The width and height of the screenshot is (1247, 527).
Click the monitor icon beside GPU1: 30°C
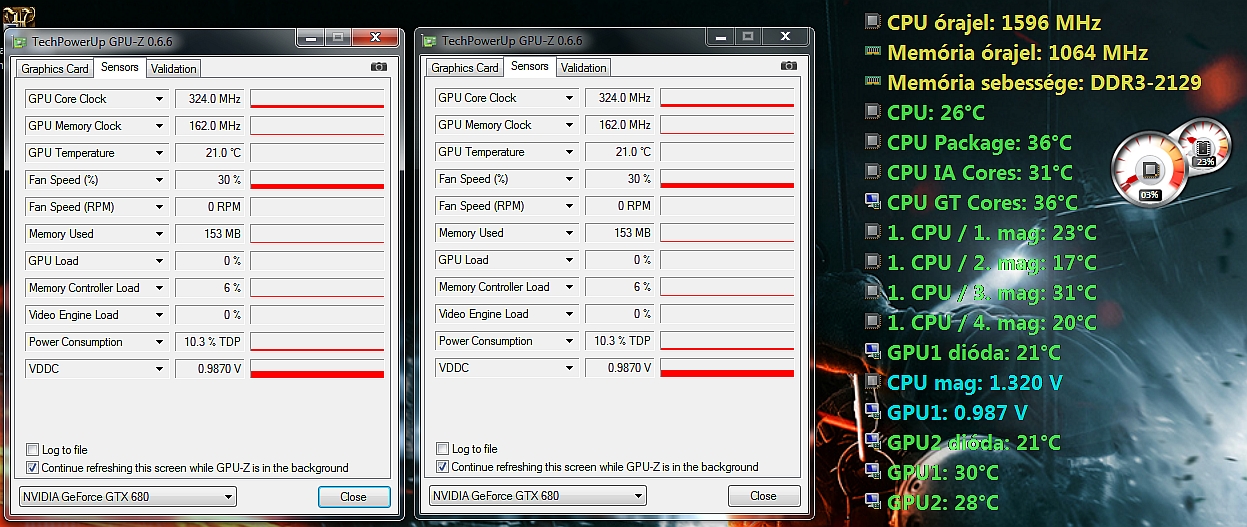click(x=872, y=472)
